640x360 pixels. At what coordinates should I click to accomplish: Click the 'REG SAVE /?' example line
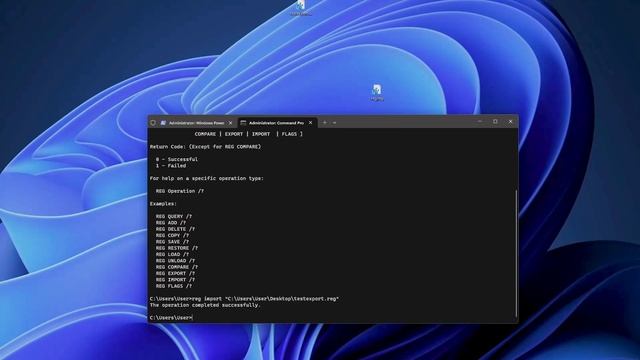click(x=172, y=242)
